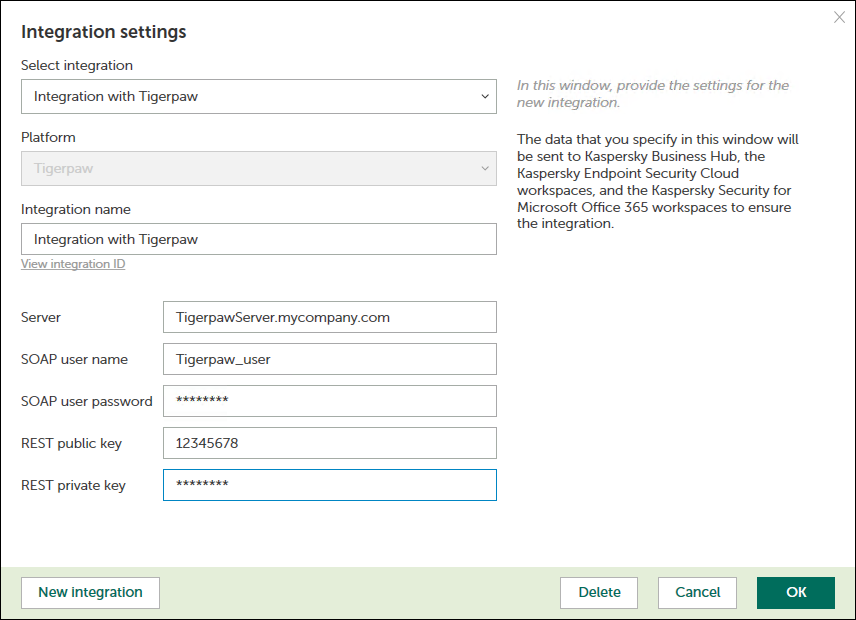The height and width of the screenshot is (620, 856).
Task: Click the "REST public key" label
Action: 70,443
